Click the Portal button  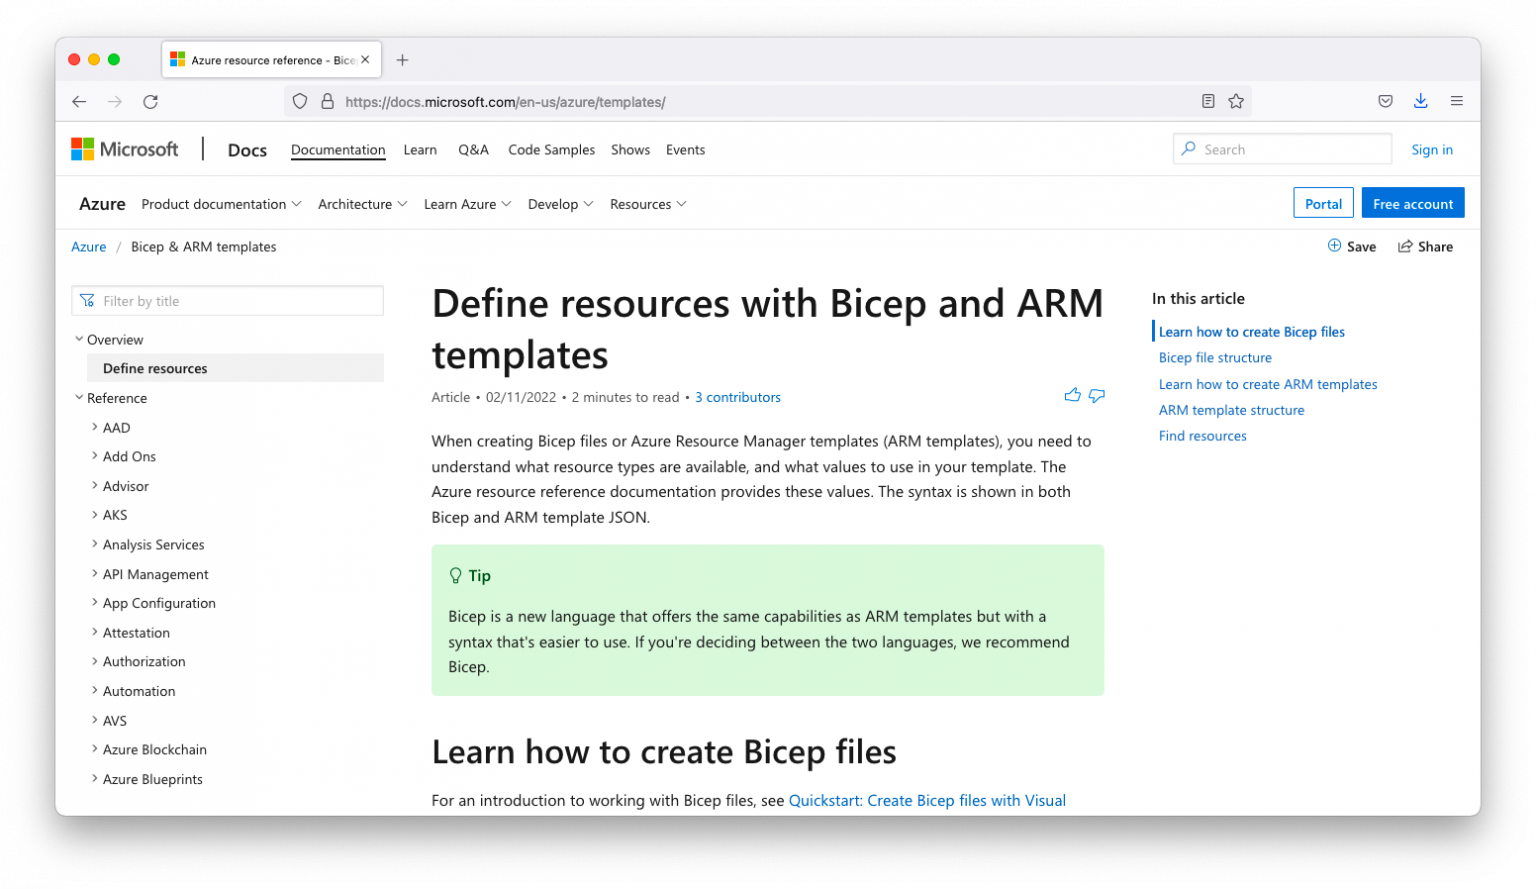[1323, 203]
